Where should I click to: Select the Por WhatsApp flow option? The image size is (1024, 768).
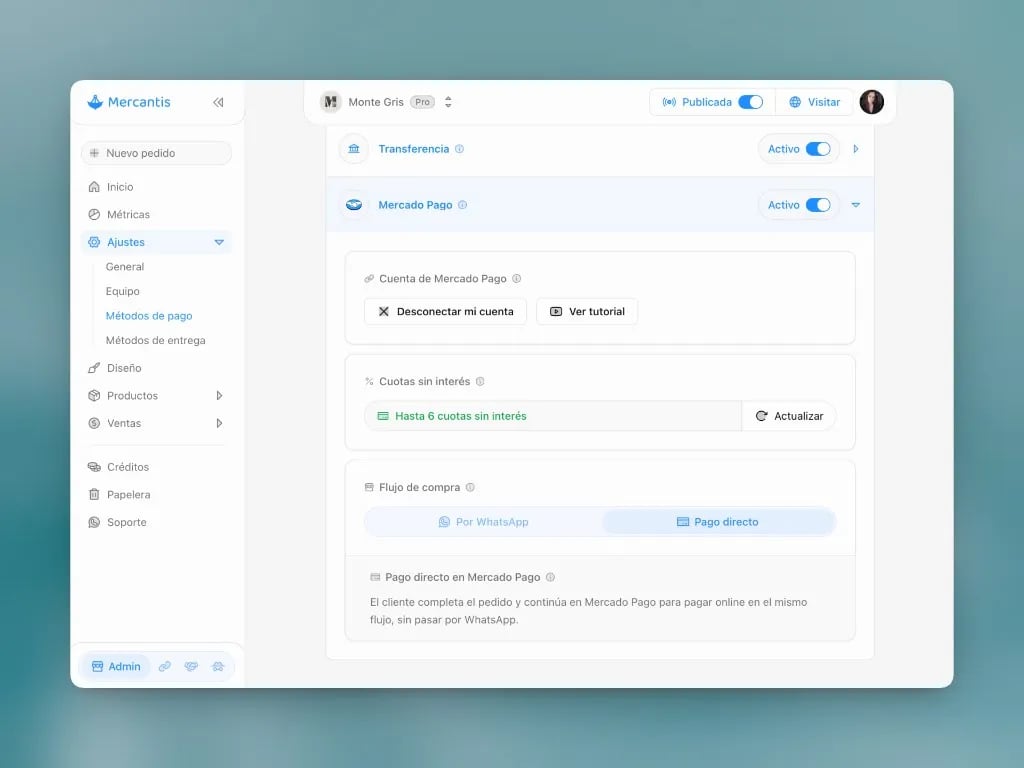coord(483,522)
